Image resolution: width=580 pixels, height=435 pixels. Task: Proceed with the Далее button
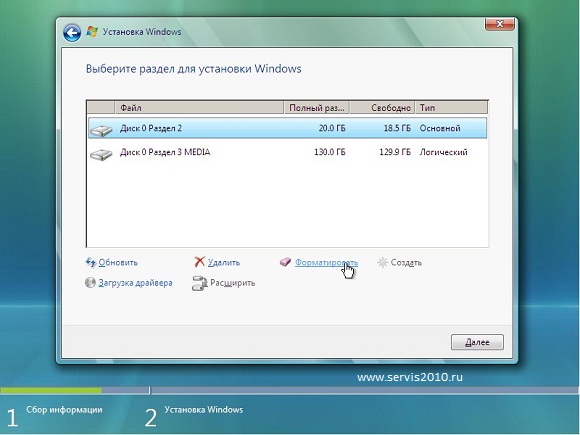click(477, 342)
